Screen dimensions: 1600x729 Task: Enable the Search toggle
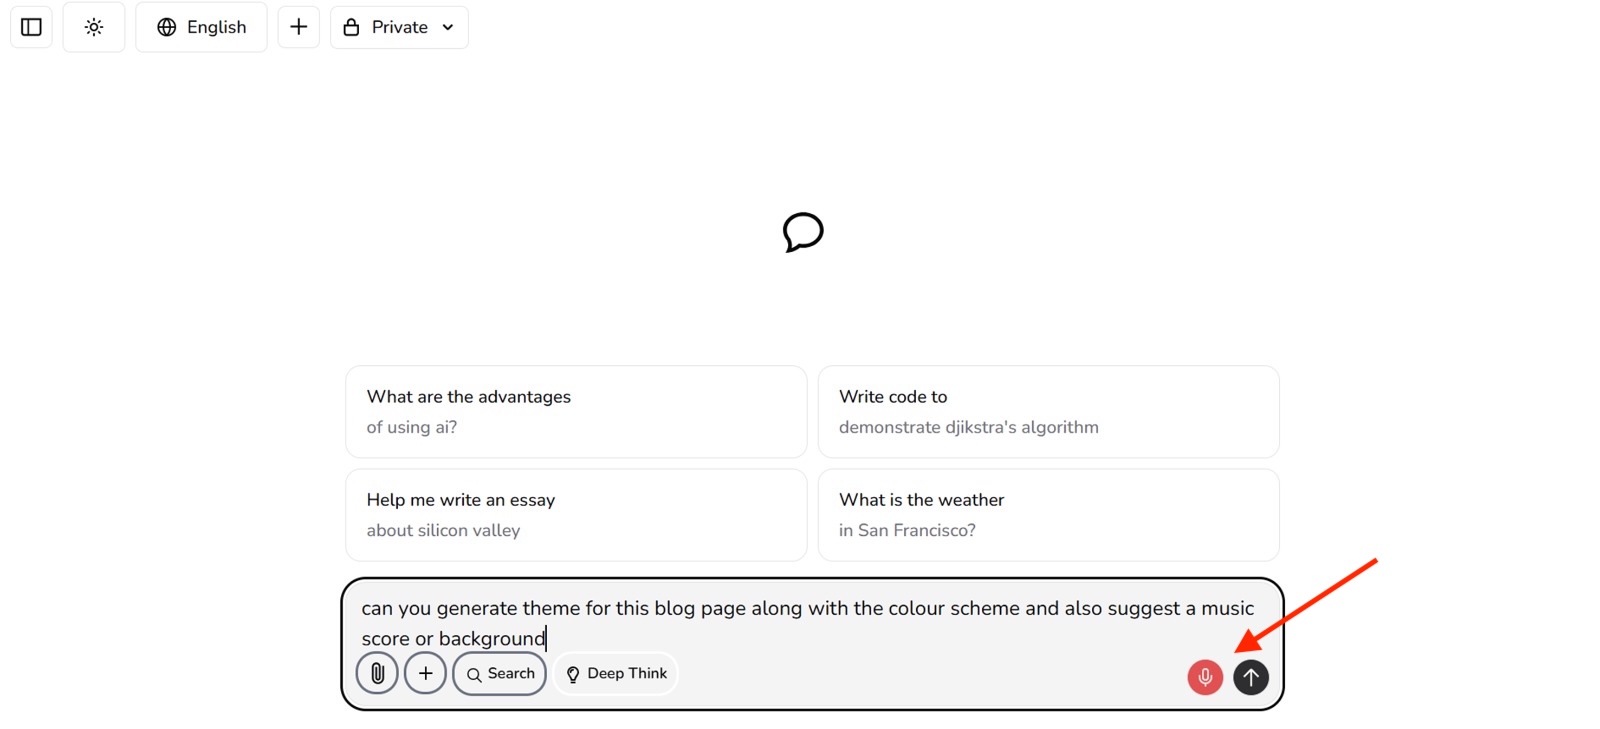500,673
